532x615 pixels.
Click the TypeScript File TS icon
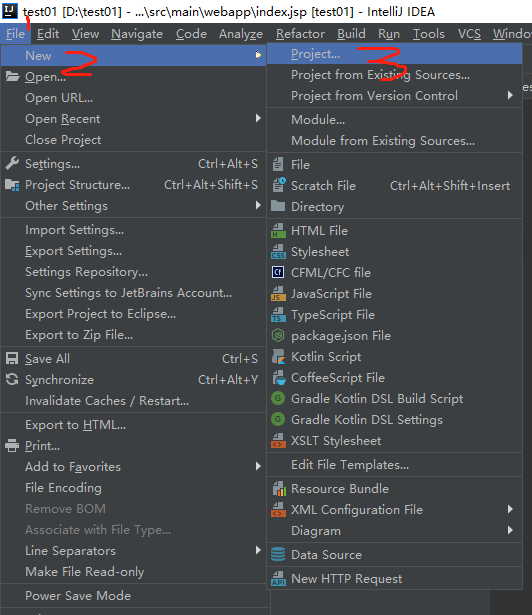tap(278, 315)
